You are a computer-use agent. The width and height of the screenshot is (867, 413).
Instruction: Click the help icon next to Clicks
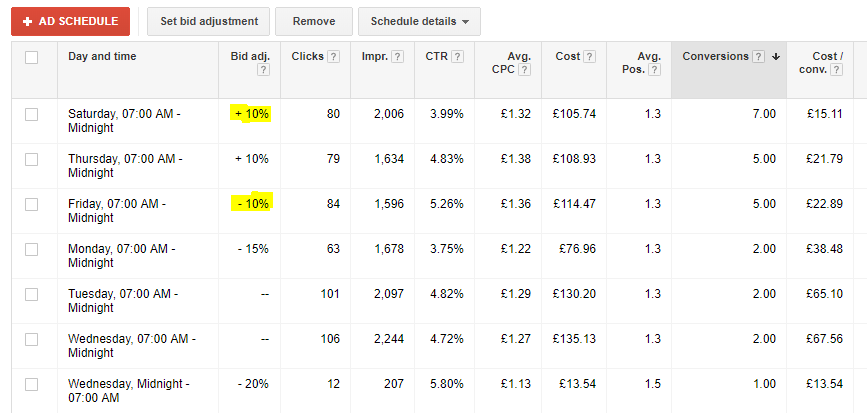333,56
